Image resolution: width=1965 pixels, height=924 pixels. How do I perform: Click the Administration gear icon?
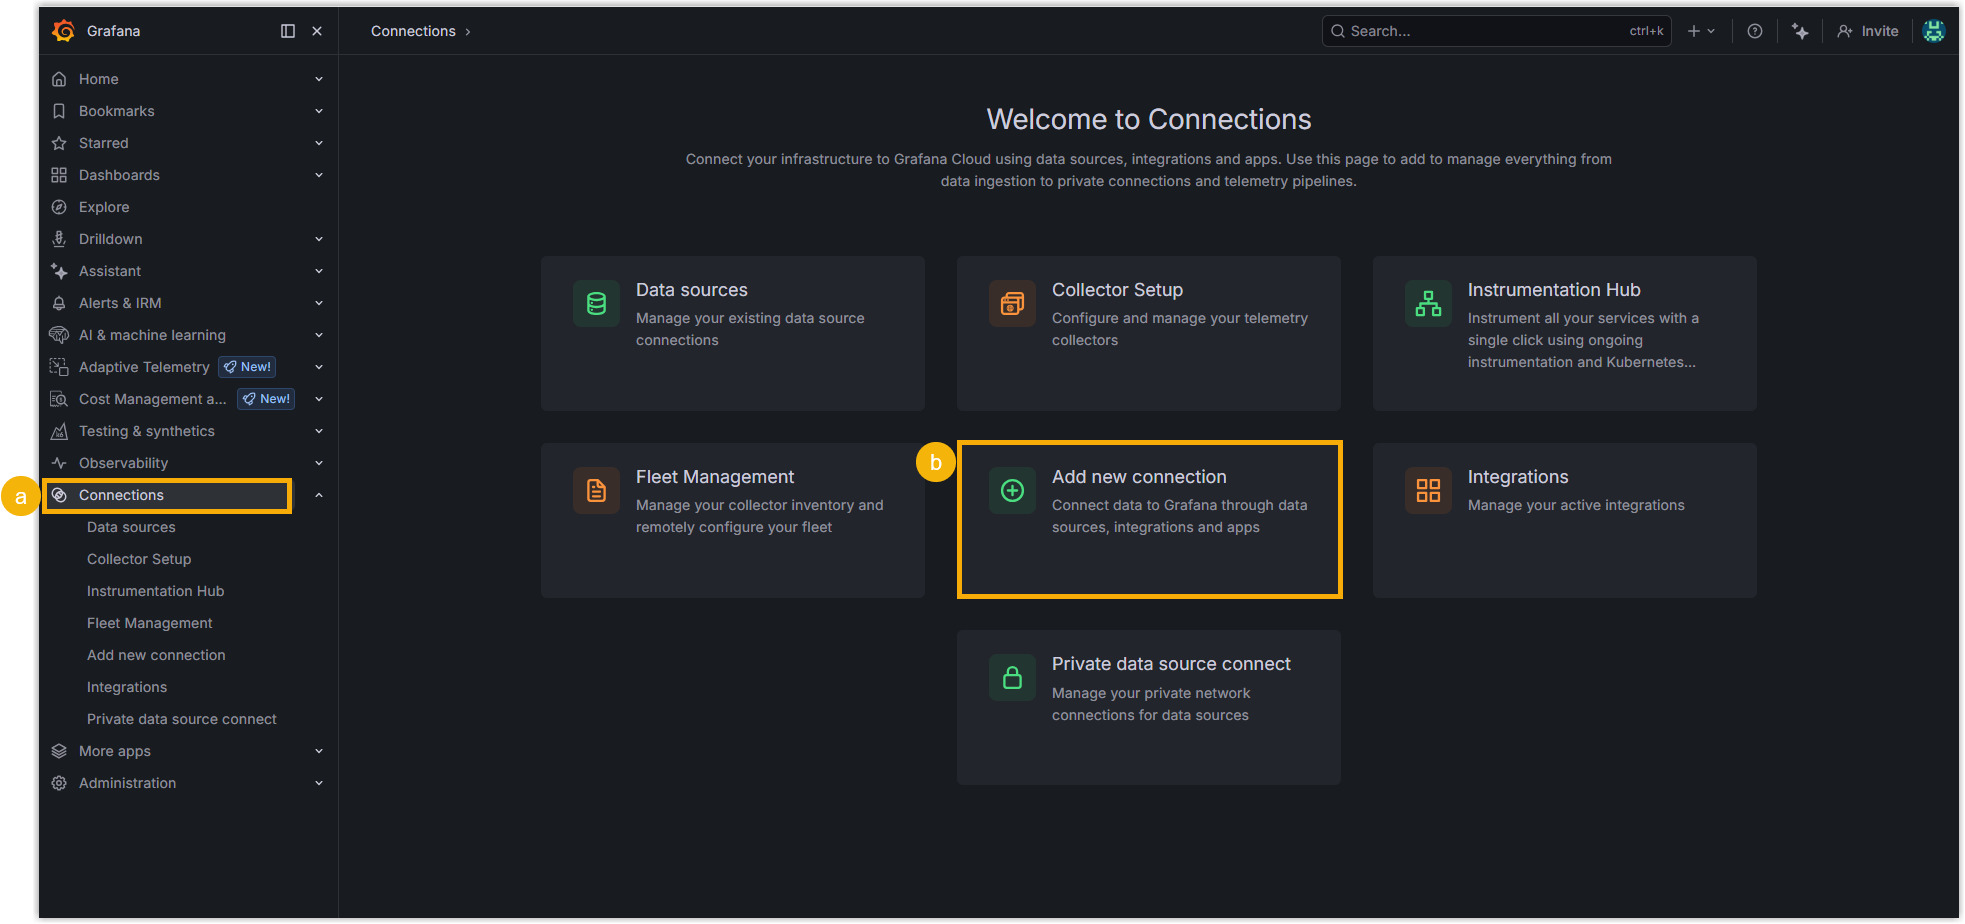(x=59, y=783)
